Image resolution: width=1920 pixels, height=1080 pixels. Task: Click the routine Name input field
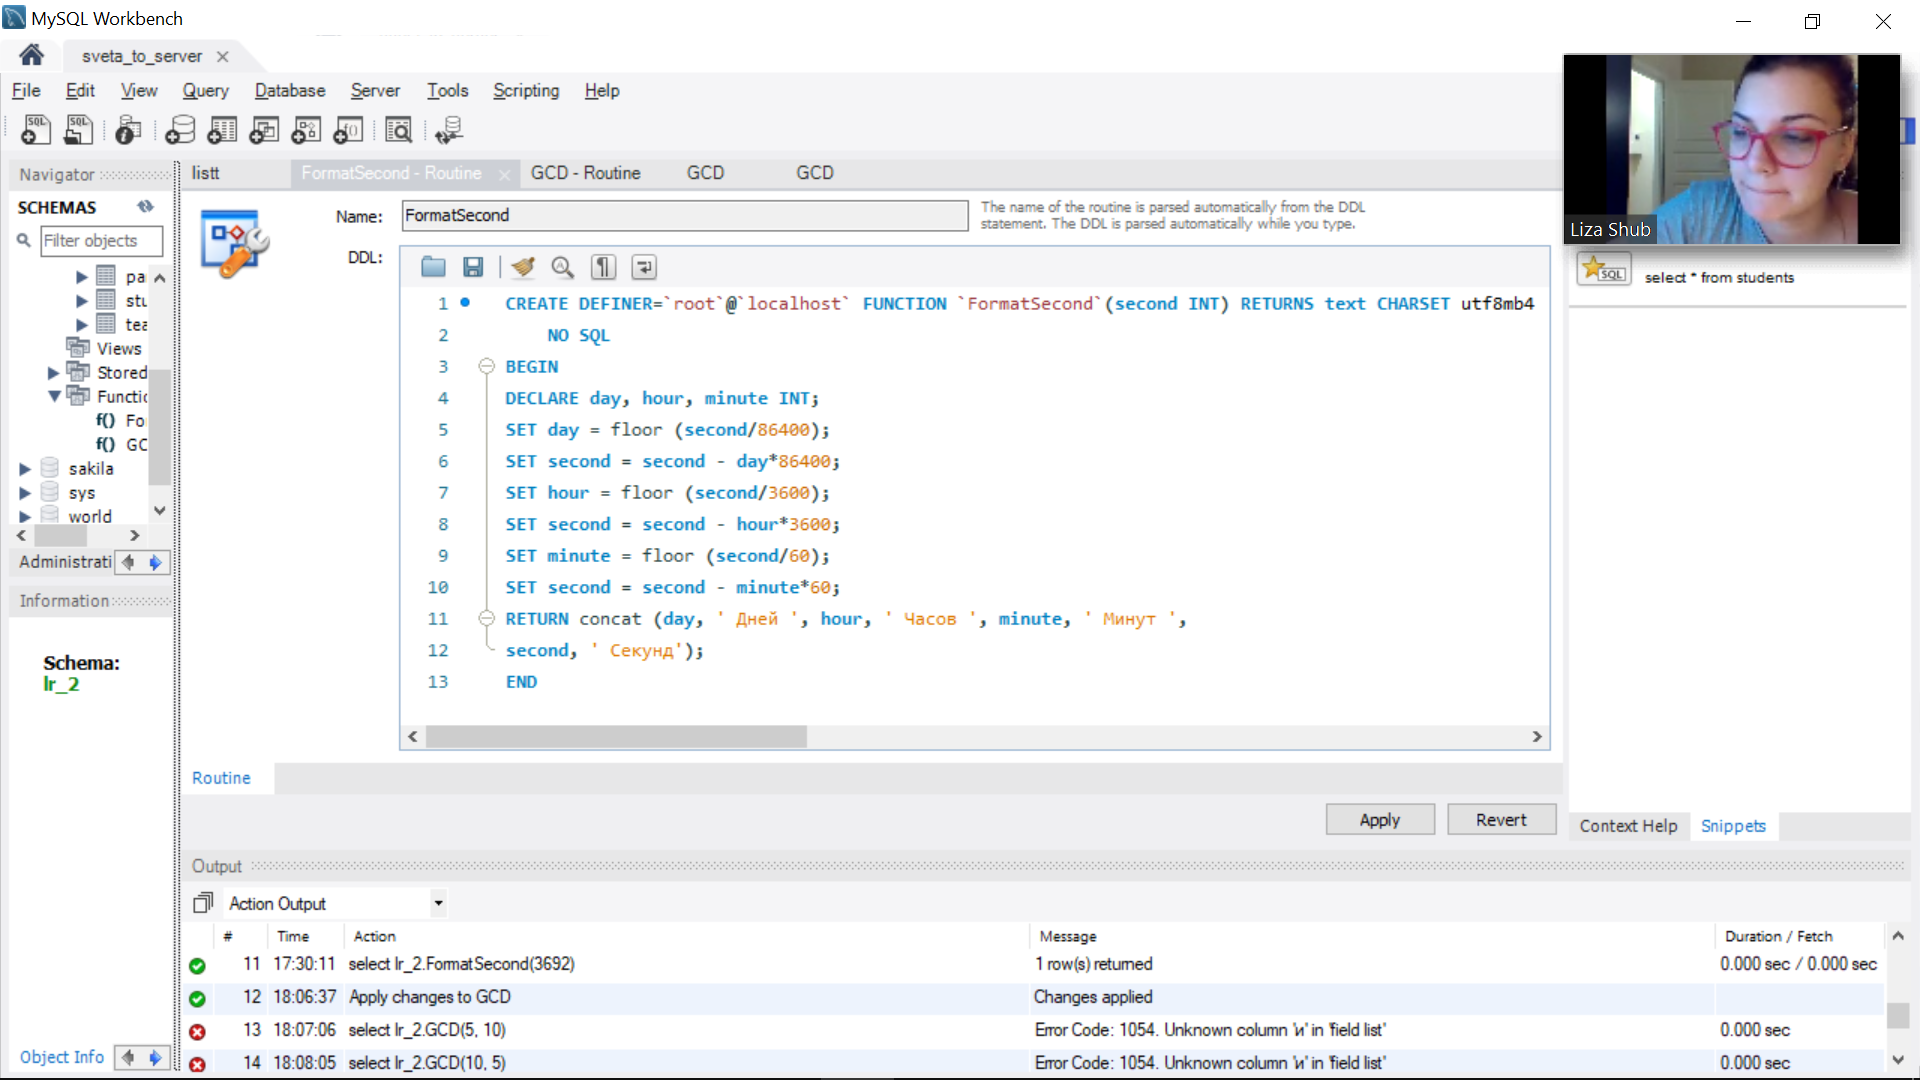tap(685, 215)
